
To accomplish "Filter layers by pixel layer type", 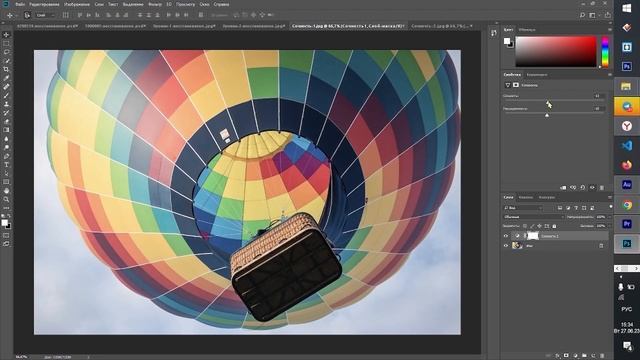I will click(560, 208).
